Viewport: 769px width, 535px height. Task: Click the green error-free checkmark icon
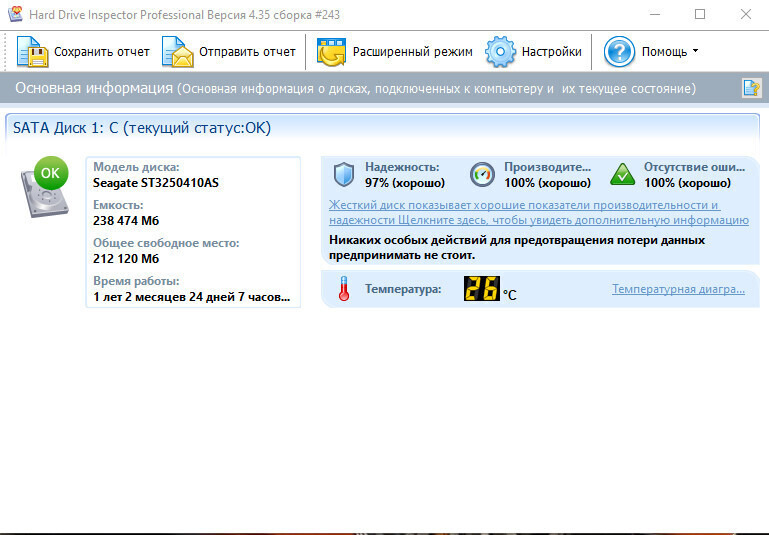point(622,175)
